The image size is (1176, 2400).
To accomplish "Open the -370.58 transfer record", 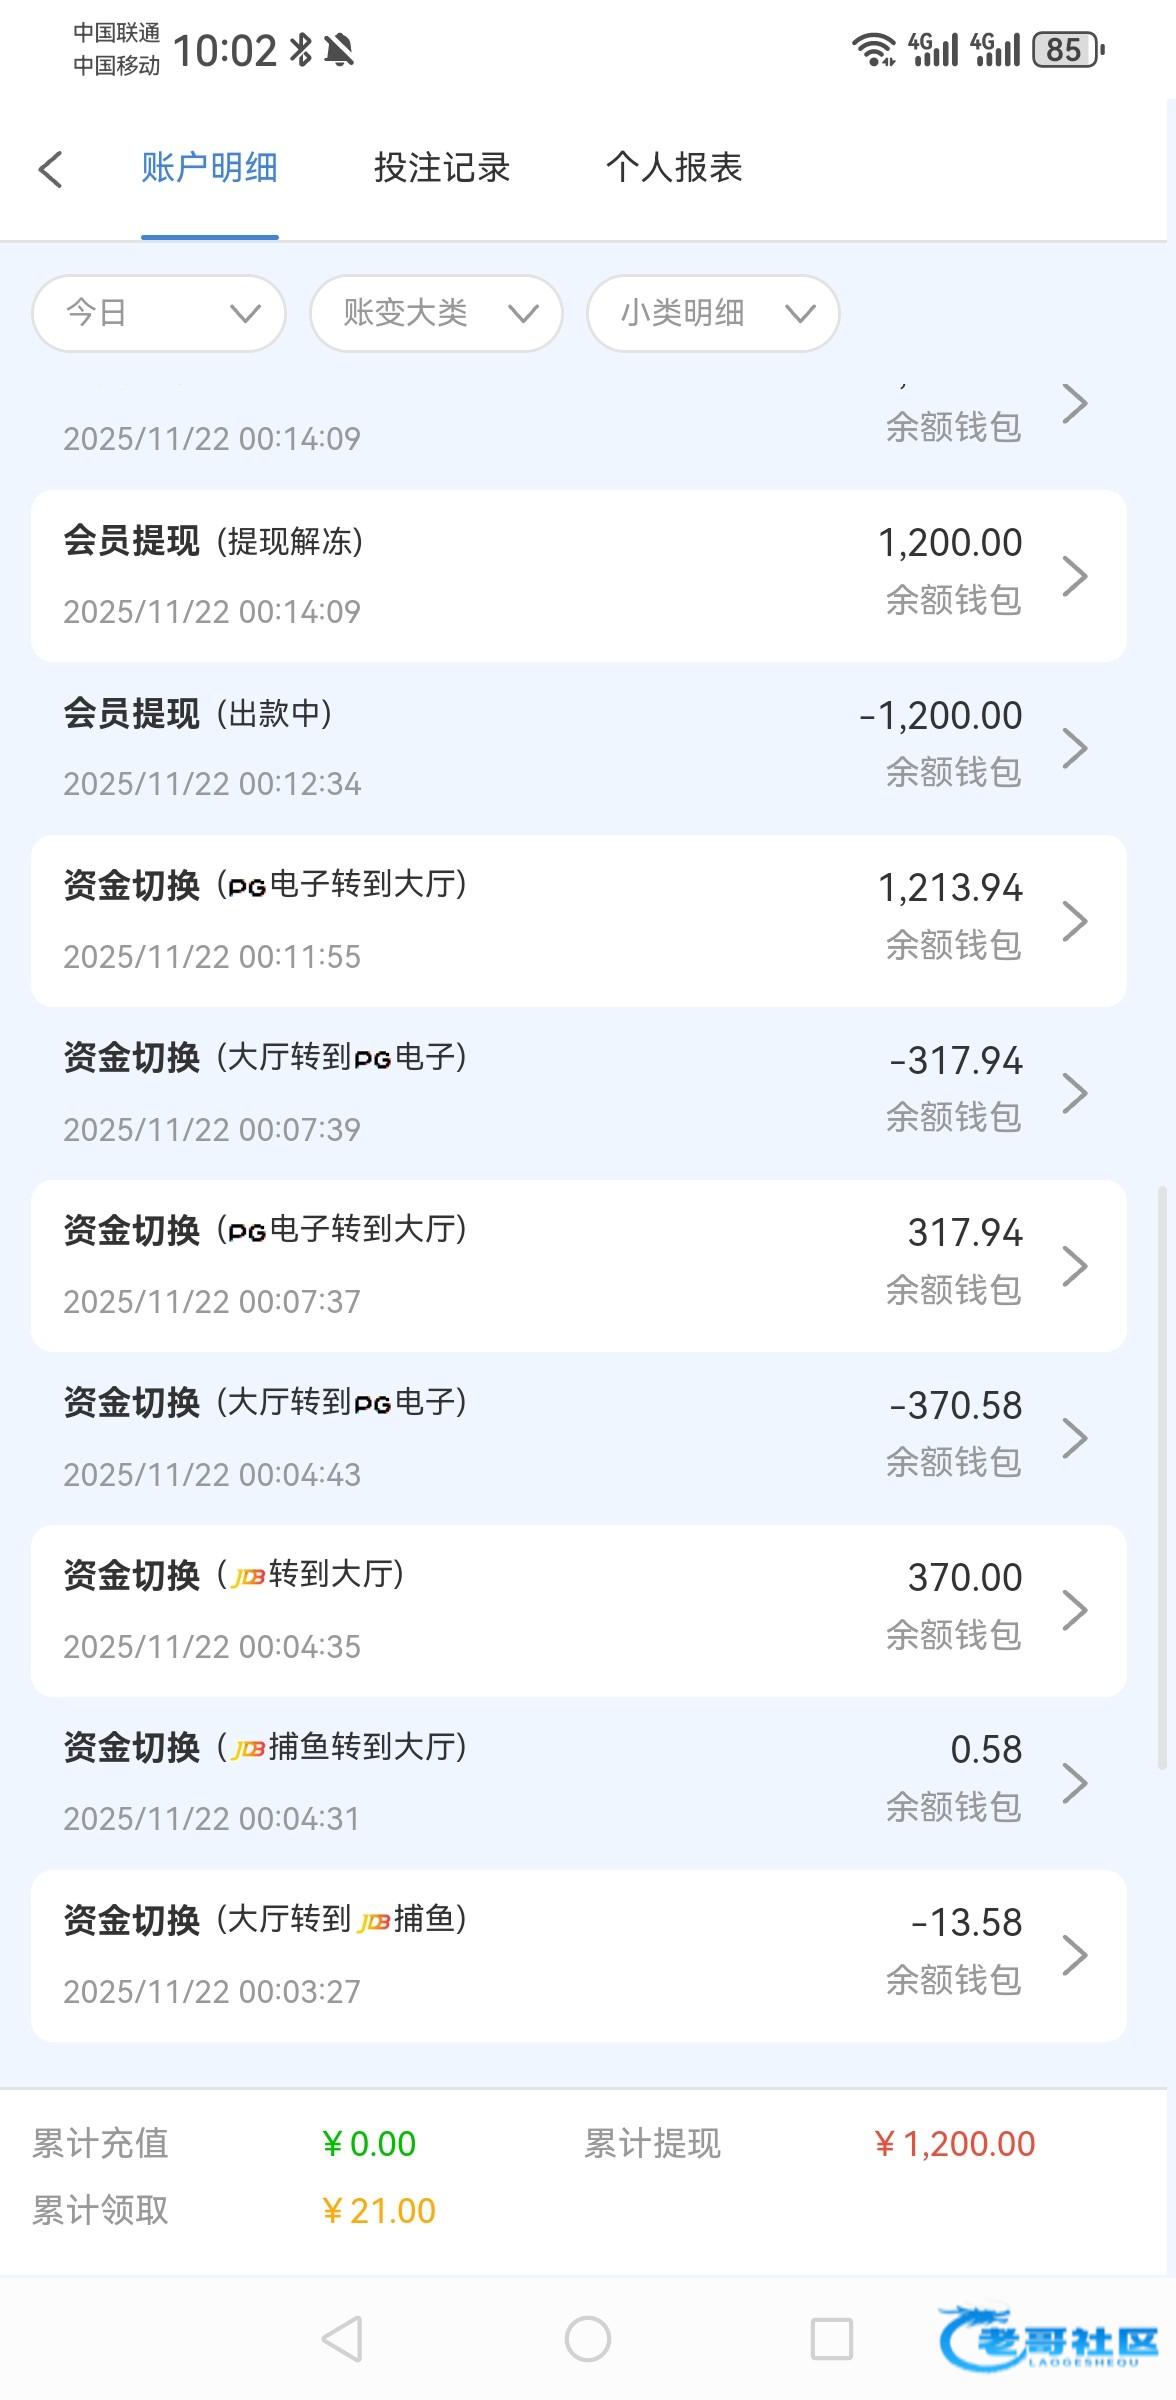I will point(578,1438).
